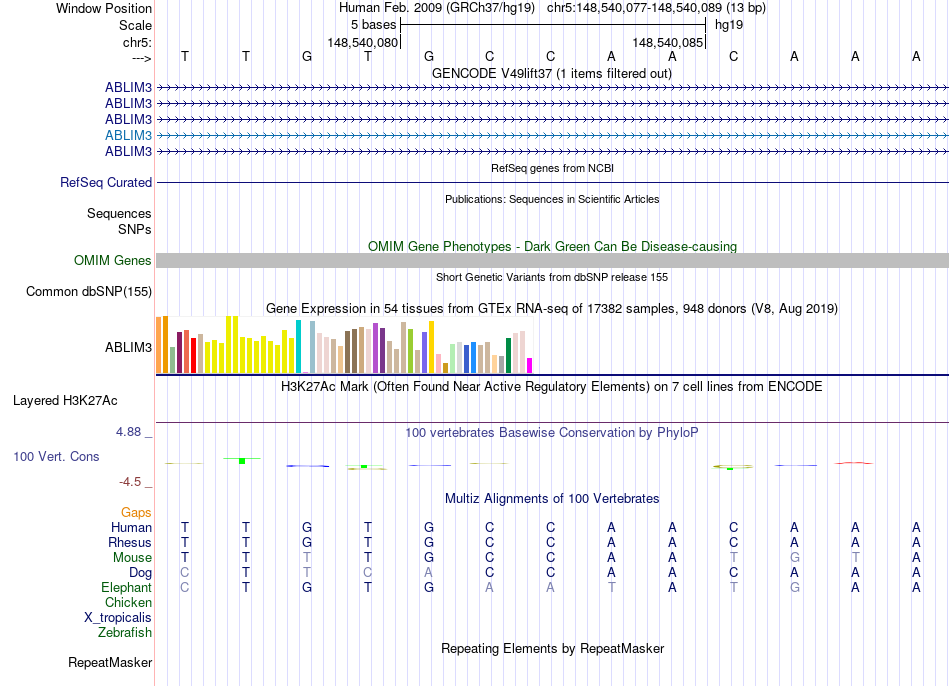Click the Common dbSNP(155) track label
Screen dimensions: 950x686
(x=88, y=291)
